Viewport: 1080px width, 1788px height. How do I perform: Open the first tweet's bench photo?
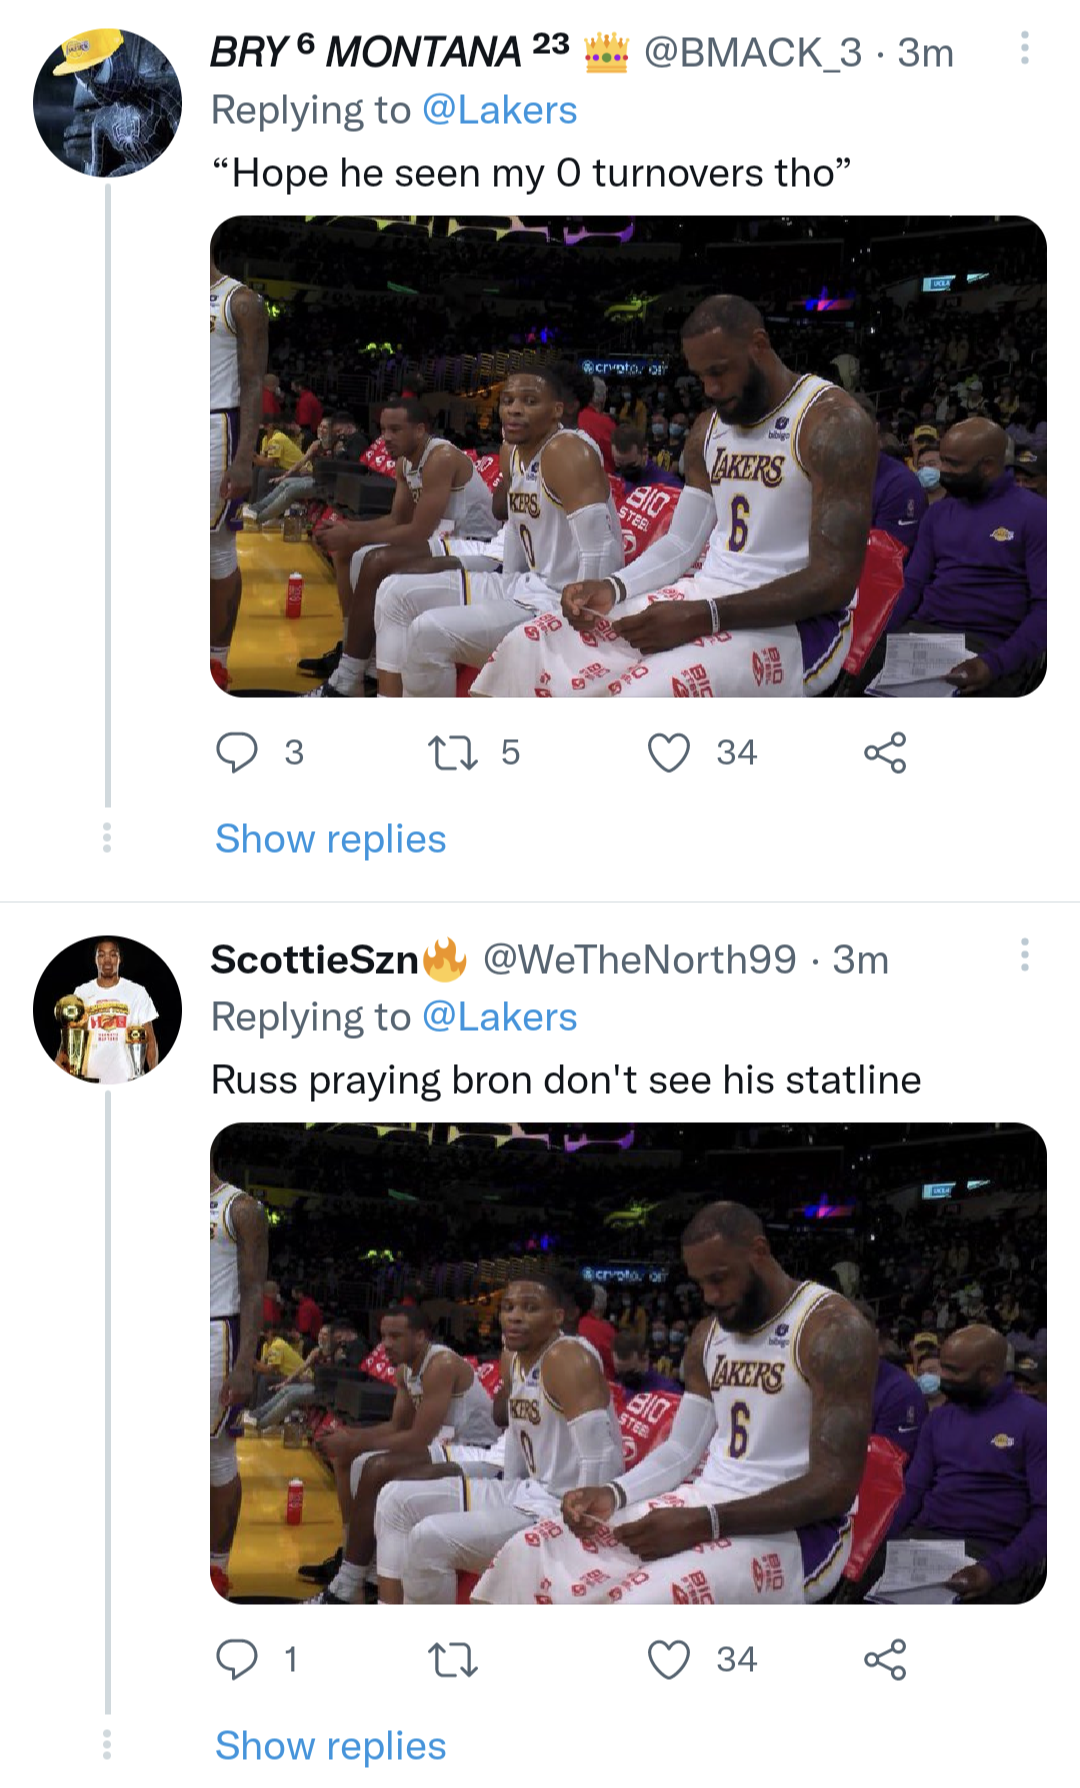(x=628, y=456)
